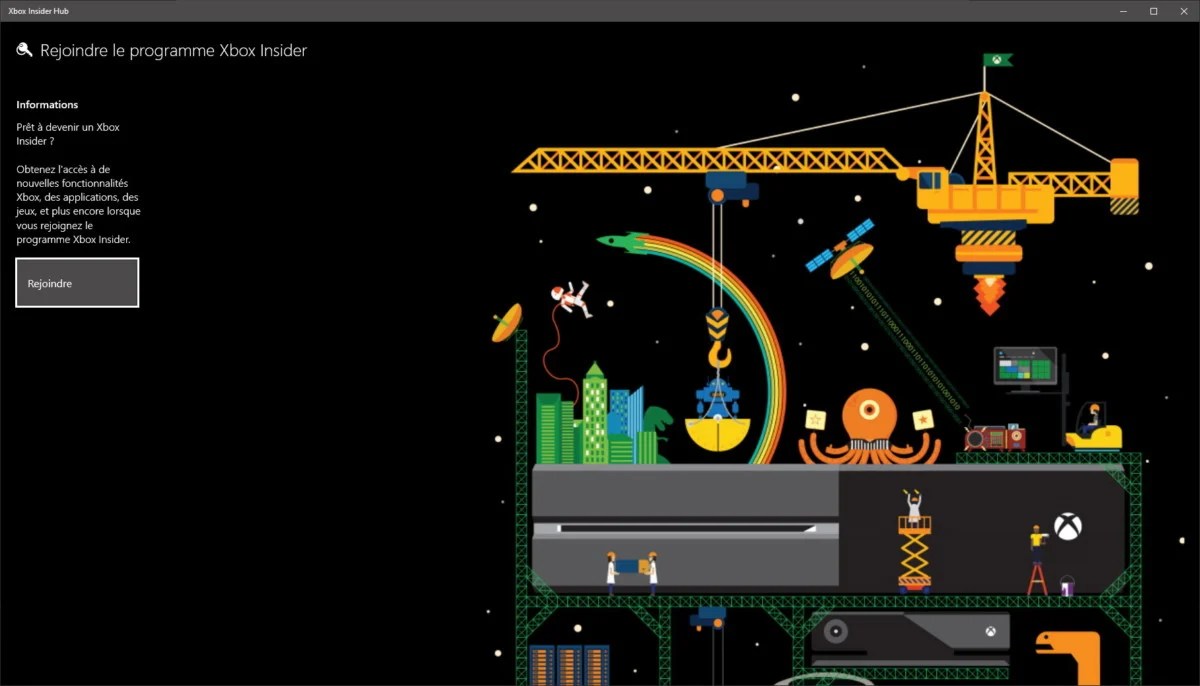Click the "Xbox Insider Hub" title bar text

point(39,11)
